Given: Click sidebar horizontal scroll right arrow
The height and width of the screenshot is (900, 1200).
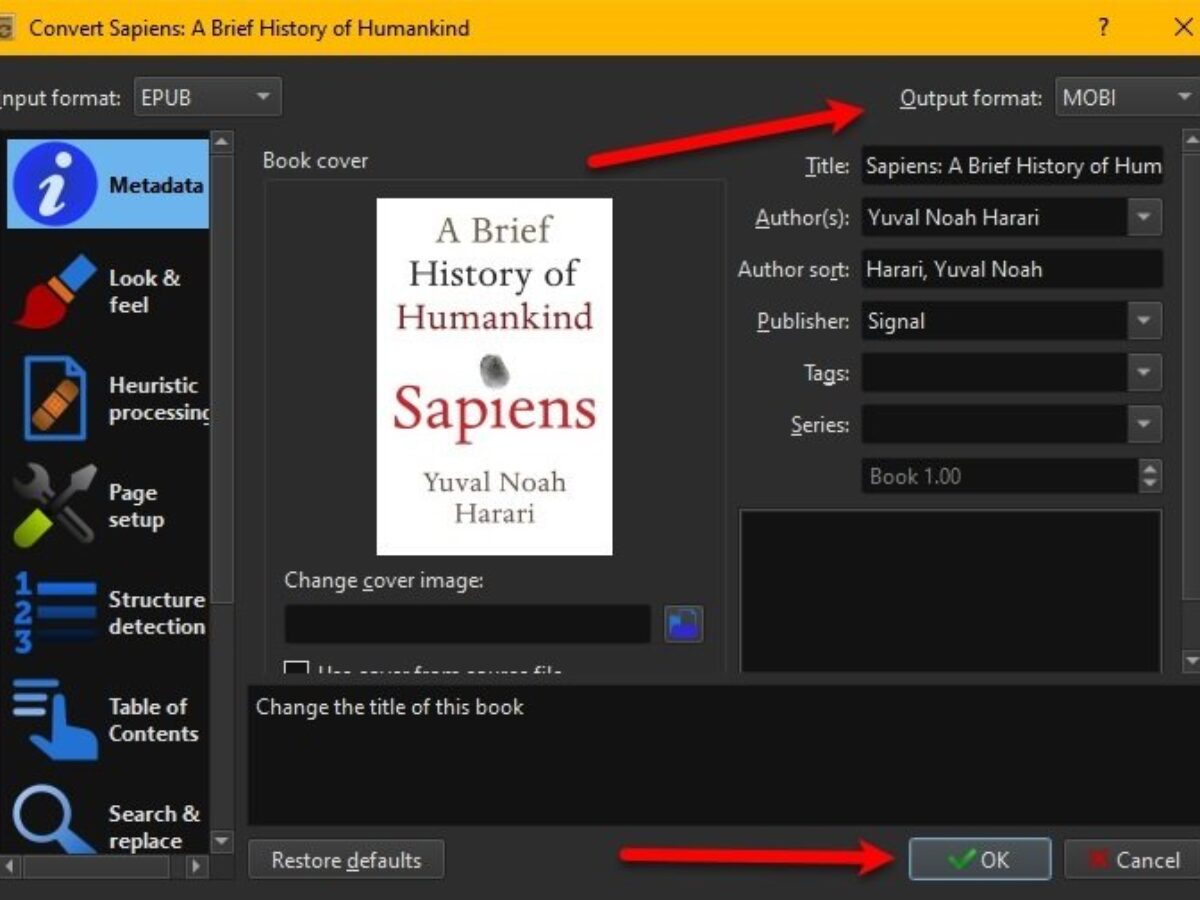Looking at the screenshot, I should point(197,867).
